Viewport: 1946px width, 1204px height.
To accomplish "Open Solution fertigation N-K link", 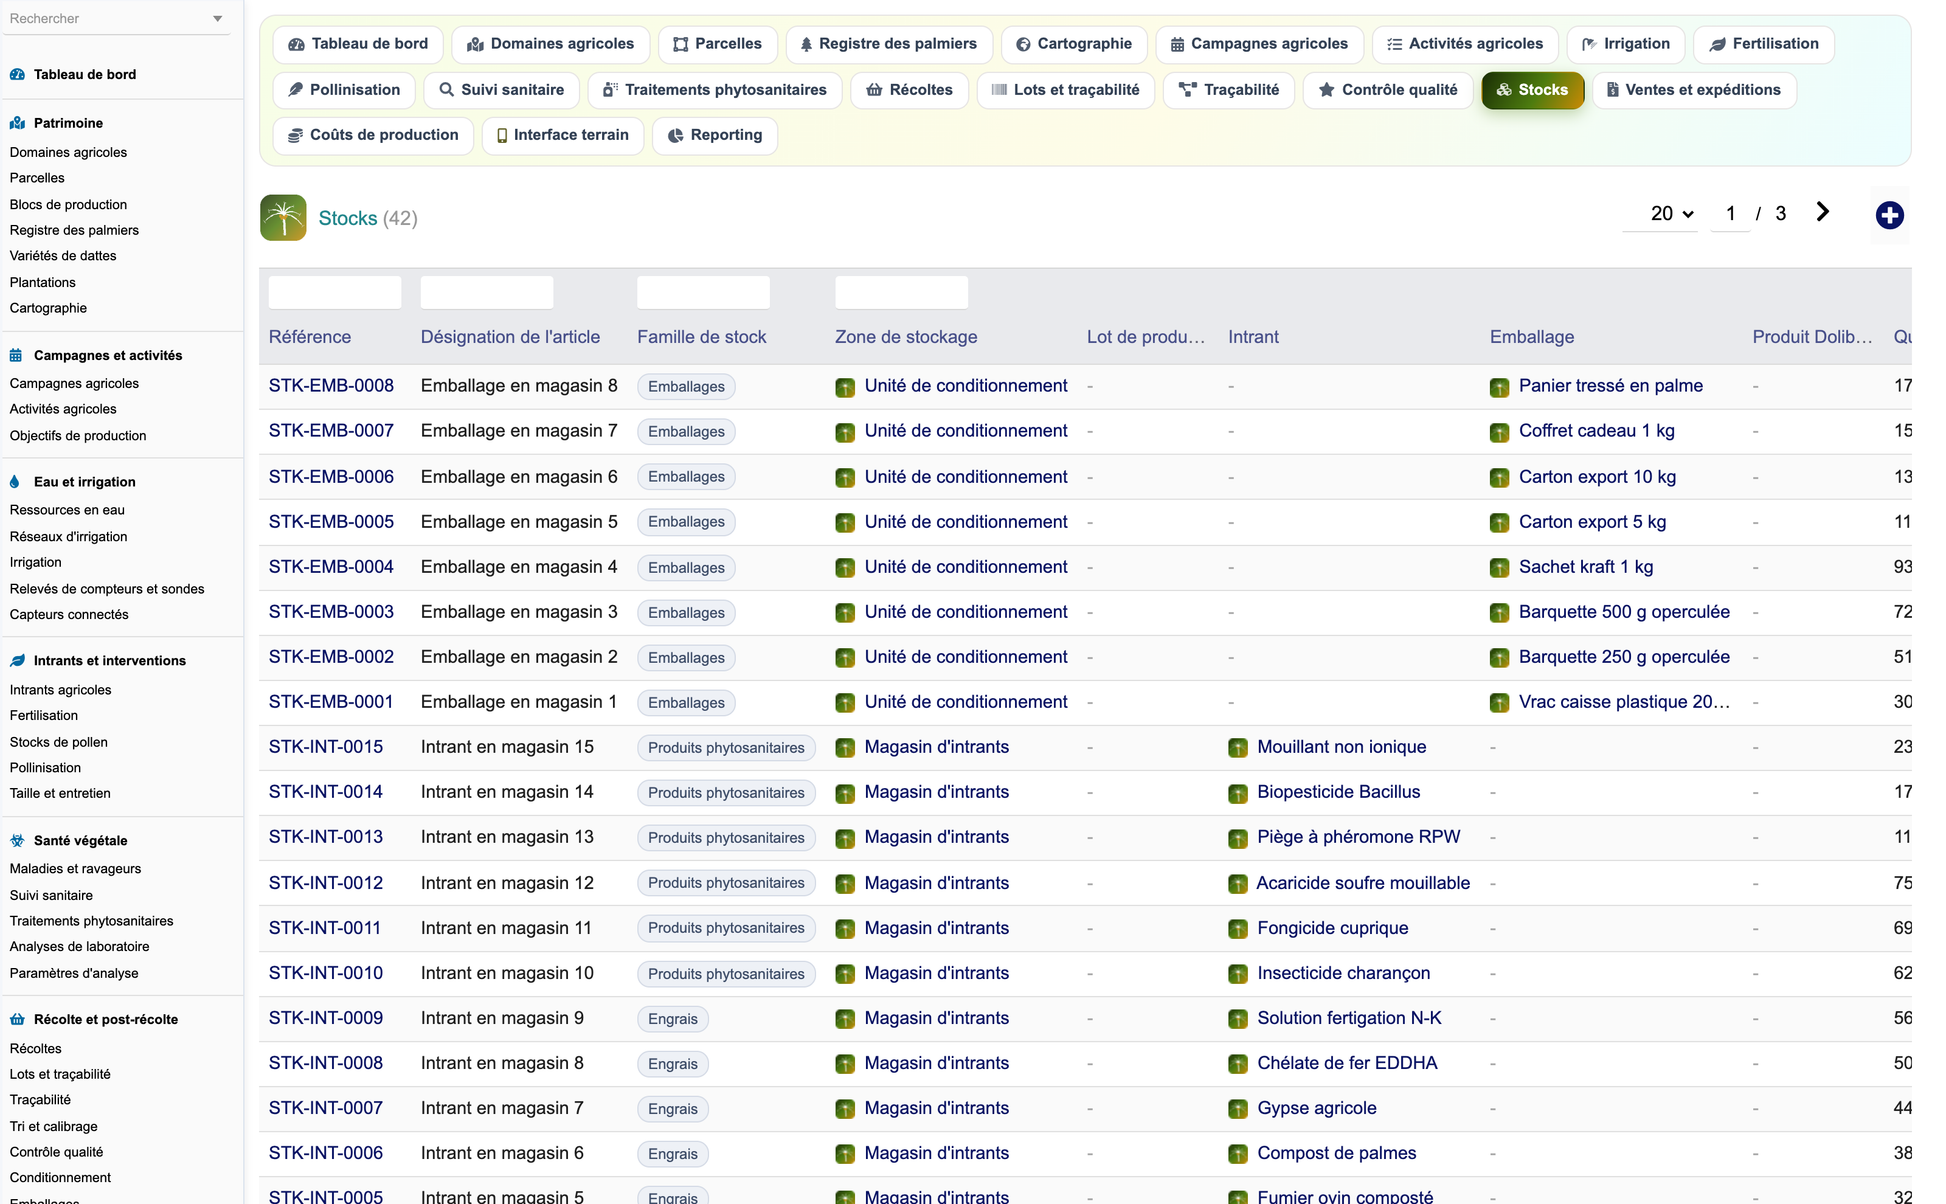I will 1350,1018.
